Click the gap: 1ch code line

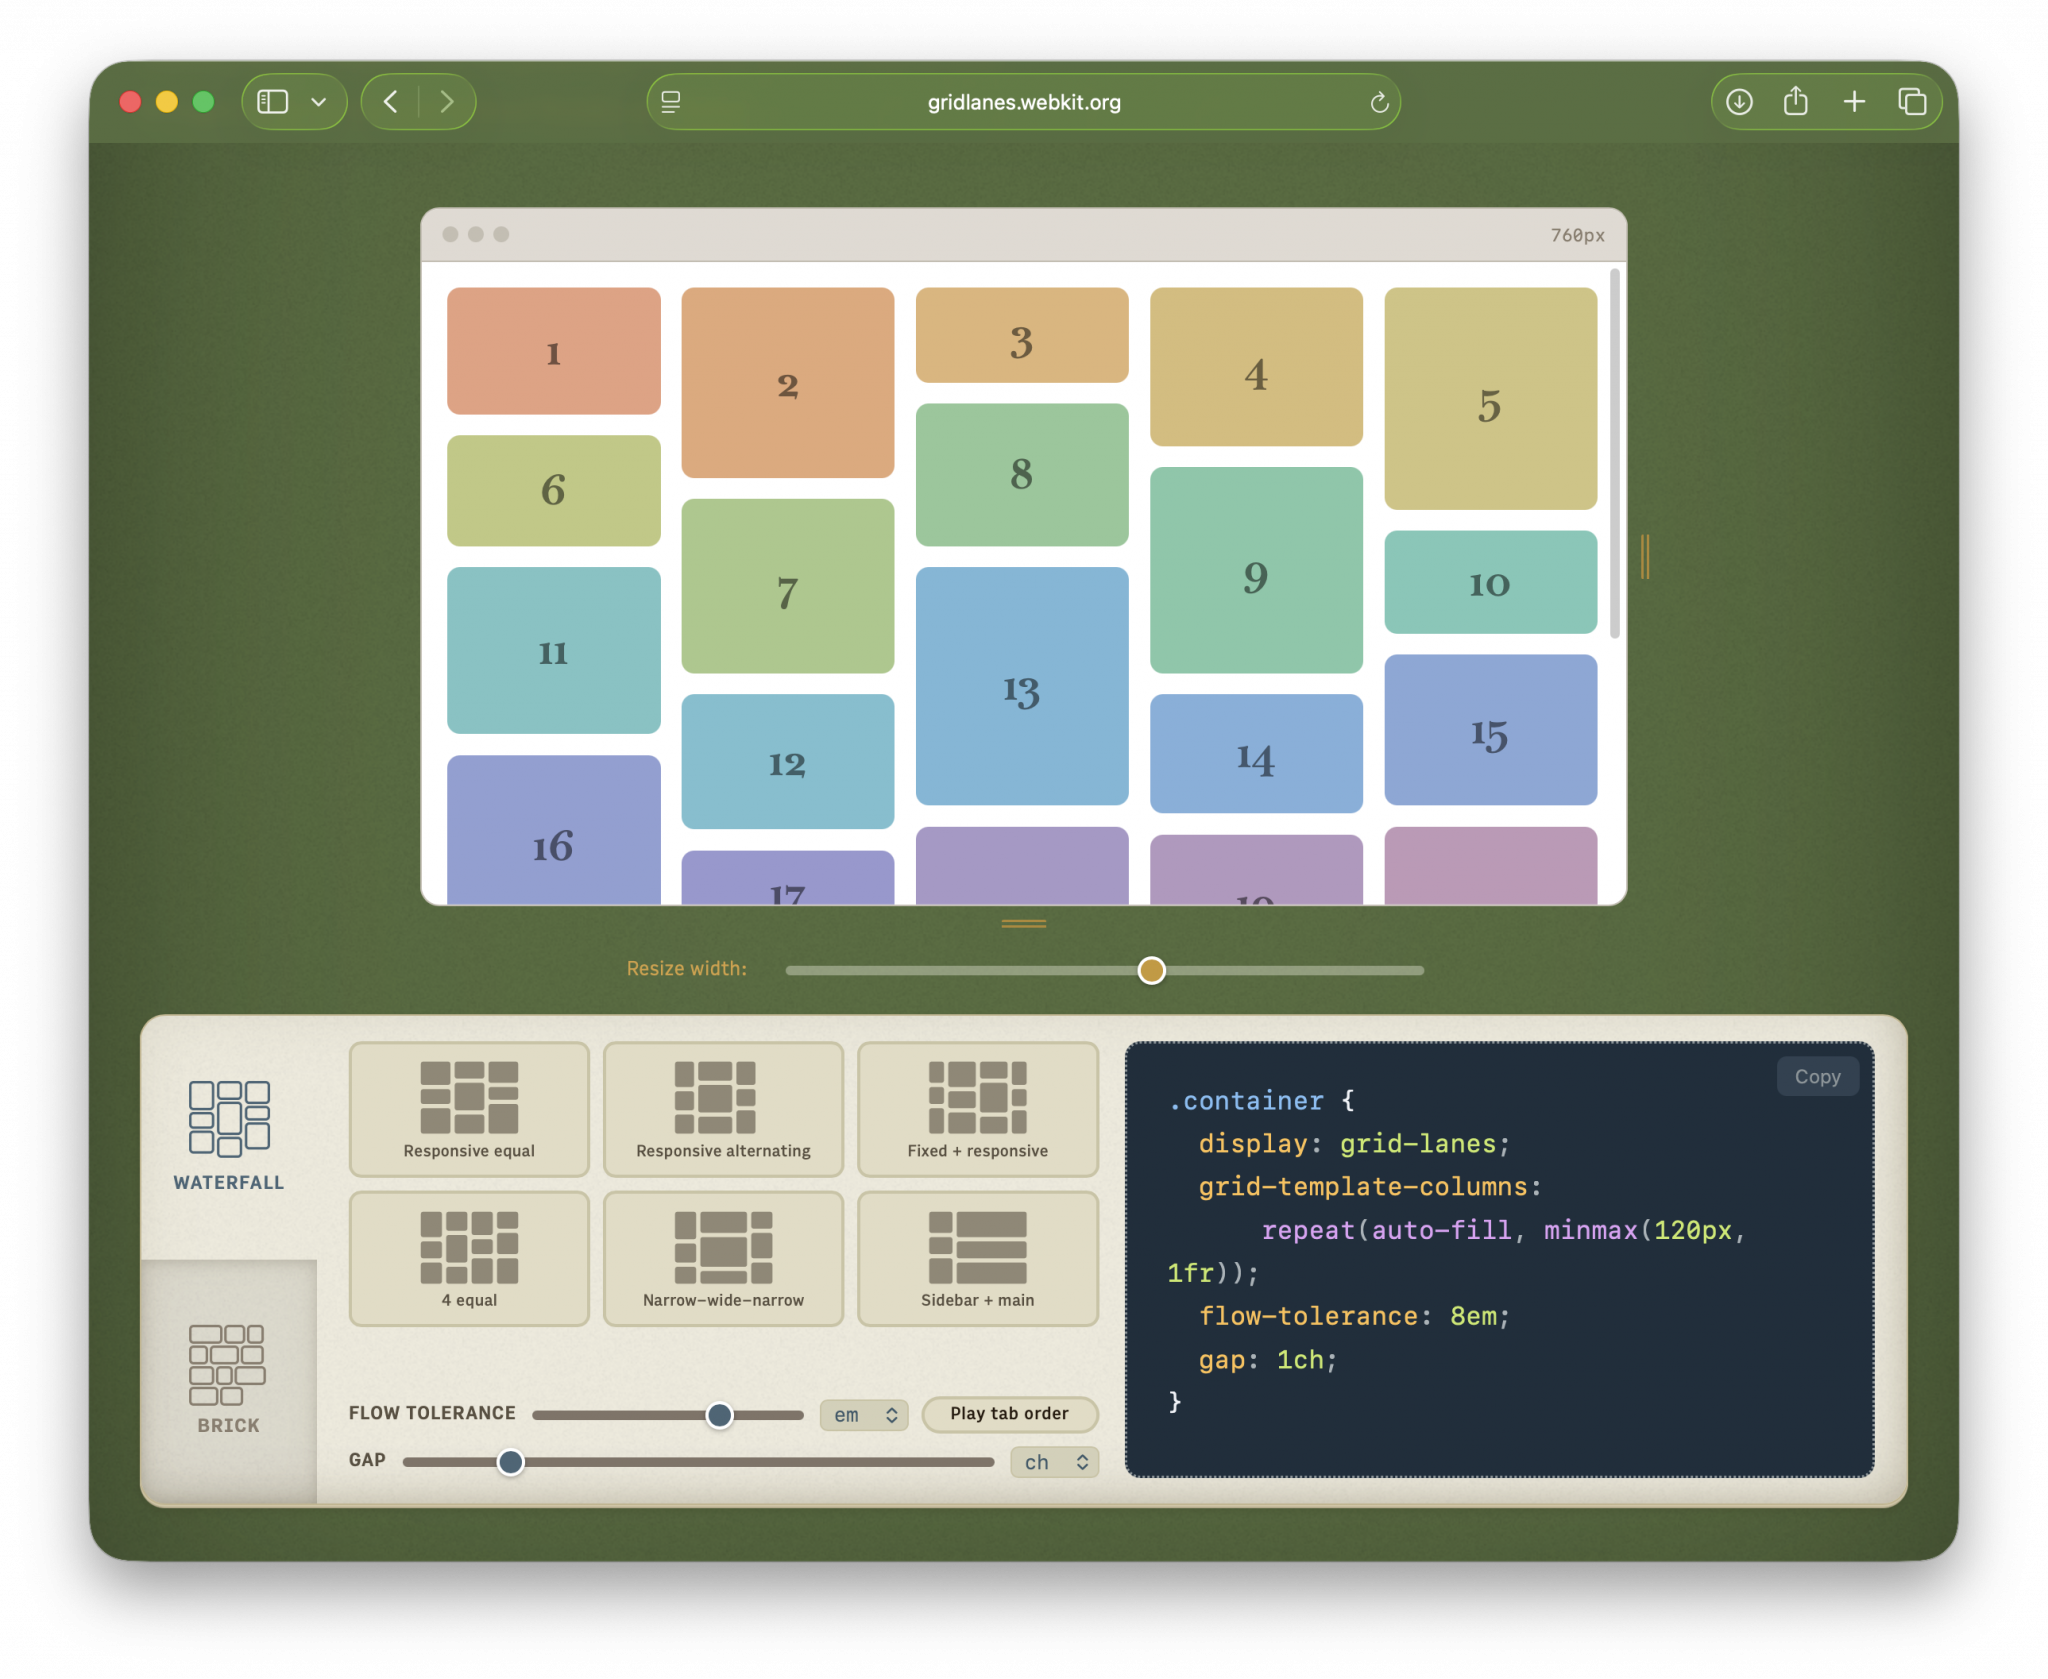[x=1267, y=1360]
